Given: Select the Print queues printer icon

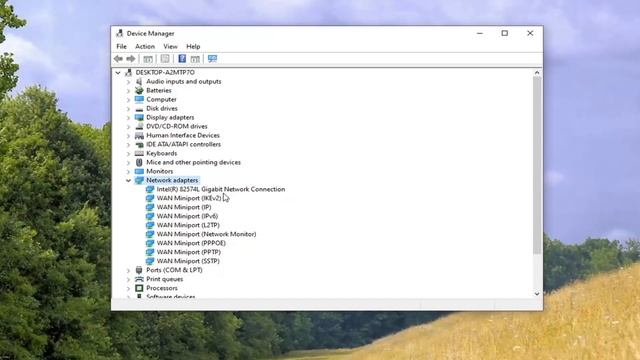Looking at the screenshot, I should [139, 279].
